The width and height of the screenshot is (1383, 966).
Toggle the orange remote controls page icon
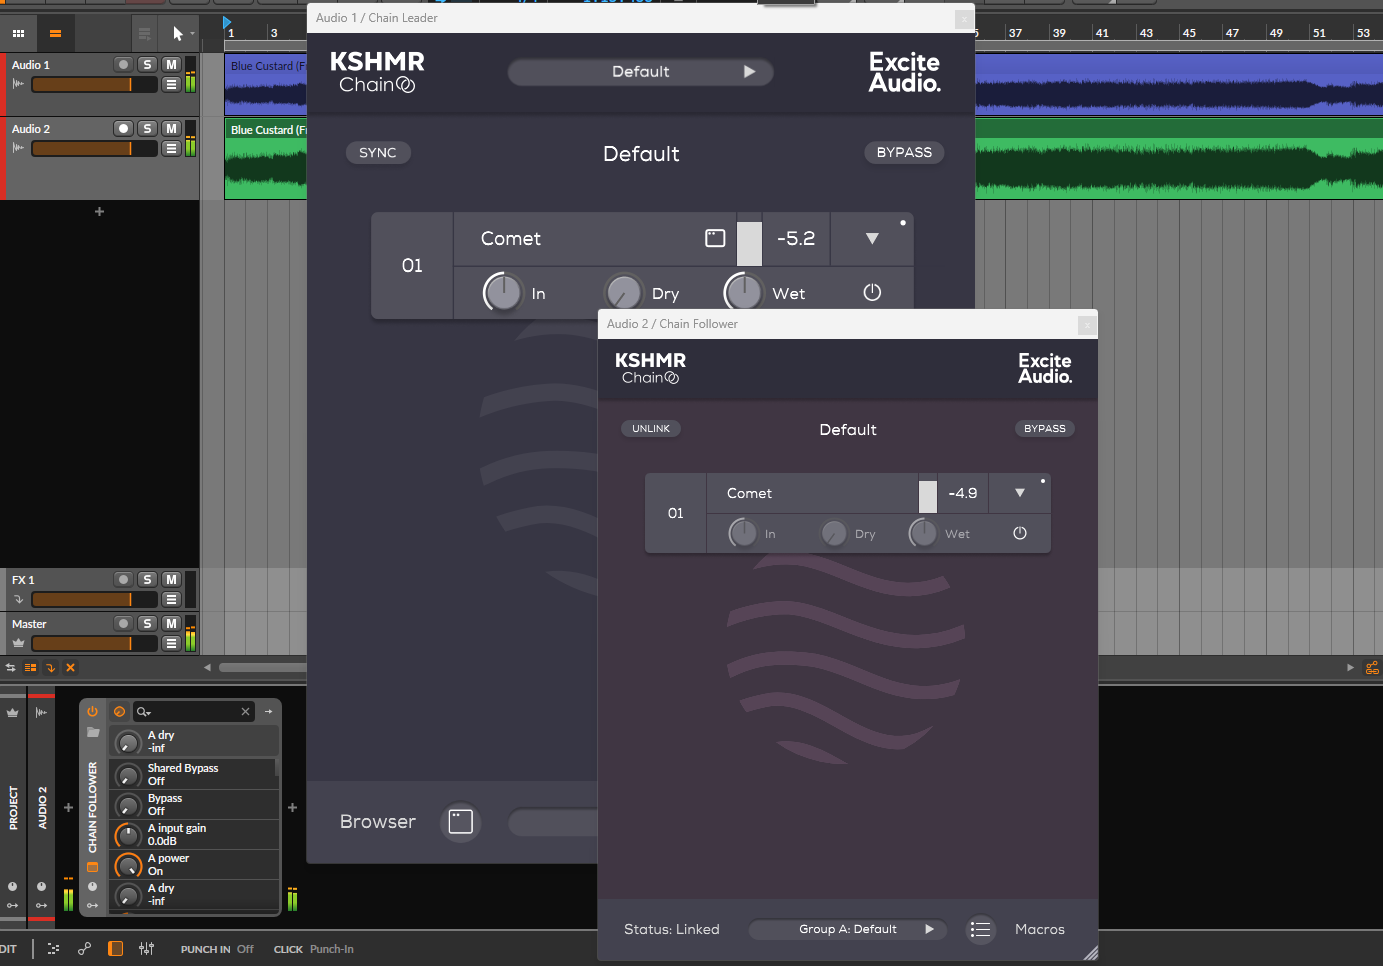pyautogui.click(x=120, y=711)
